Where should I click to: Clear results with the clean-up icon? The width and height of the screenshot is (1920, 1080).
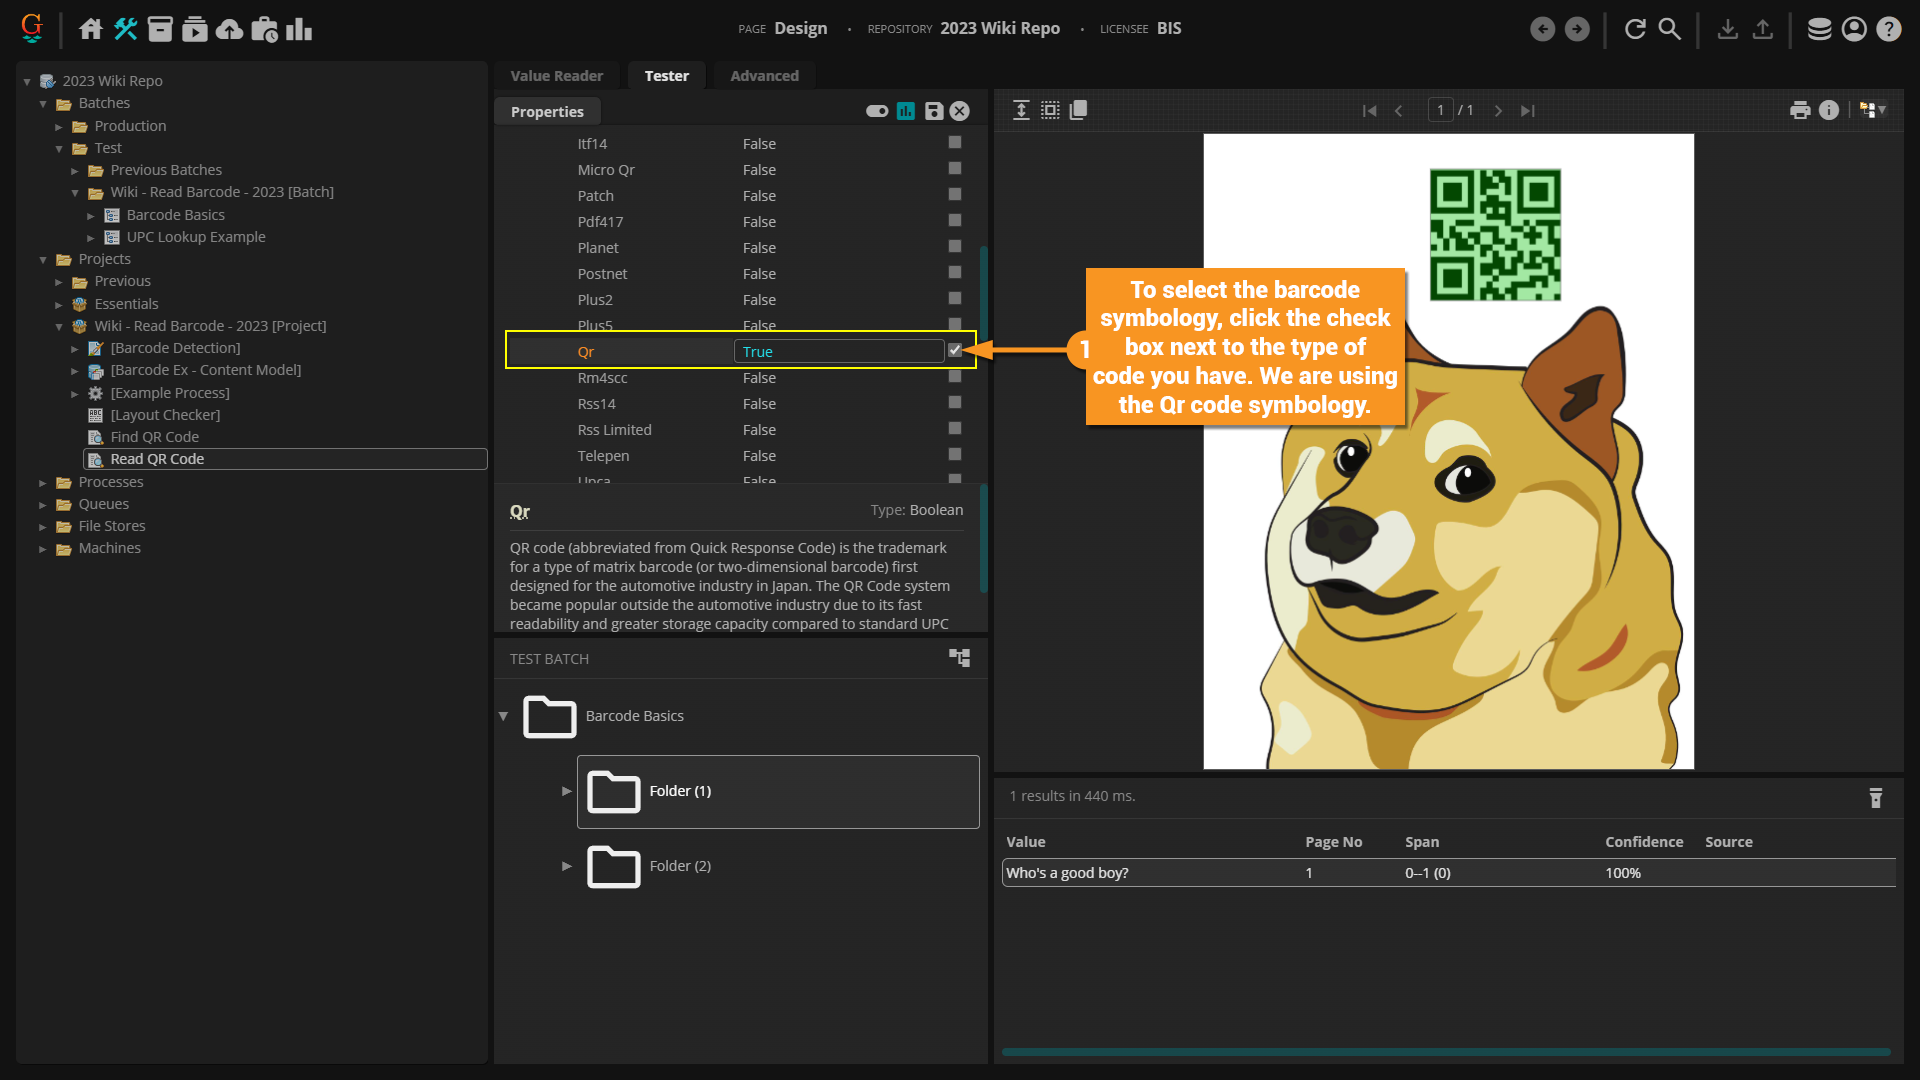click(1875, 797)
